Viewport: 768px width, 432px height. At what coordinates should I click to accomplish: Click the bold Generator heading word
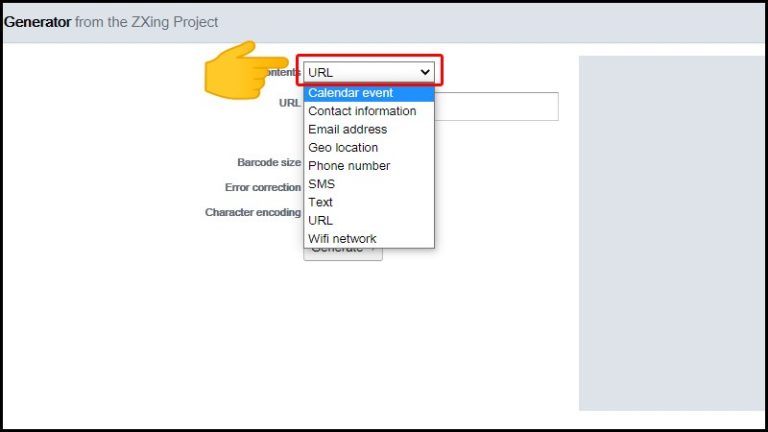click(x=37, y=21)
